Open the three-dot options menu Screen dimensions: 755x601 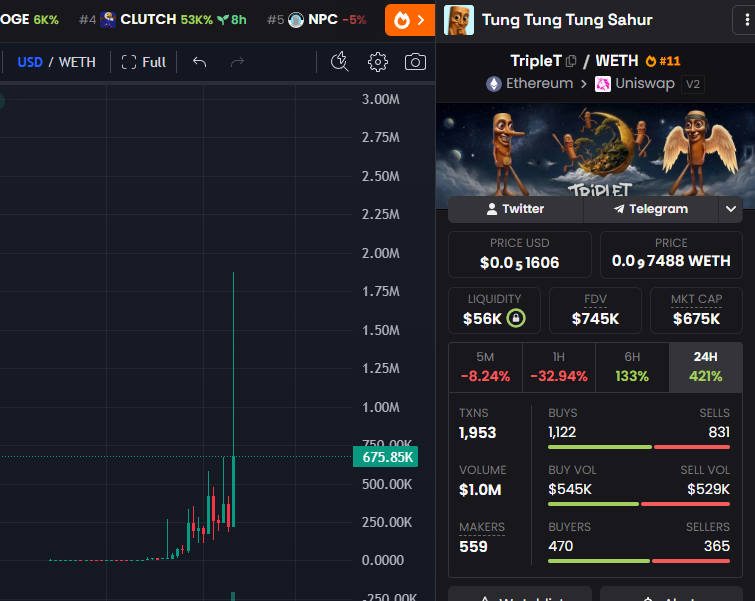pos(746,20)
